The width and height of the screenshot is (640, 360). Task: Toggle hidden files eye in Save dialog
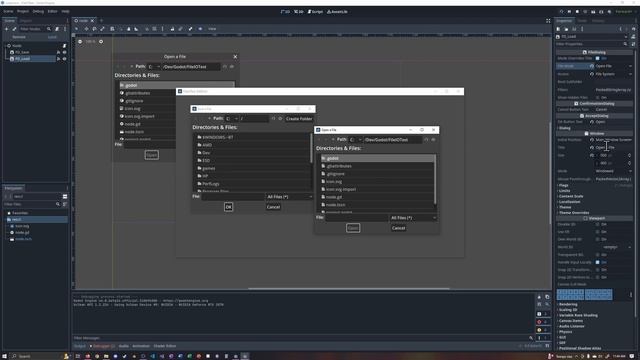280,119
